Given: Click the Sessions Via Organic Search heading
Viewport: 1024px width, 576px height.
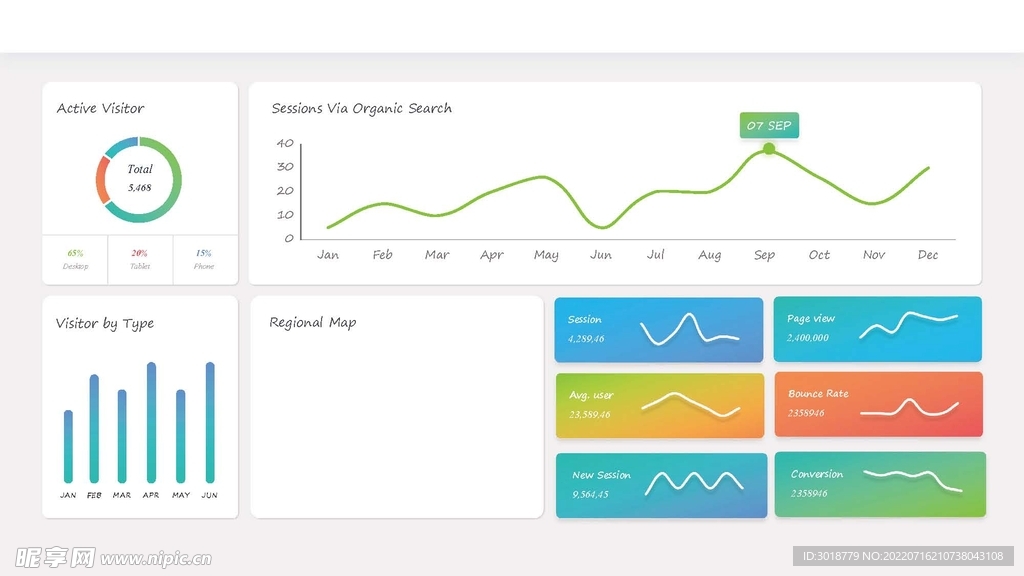Looking at the screenshot, I should click(x=361, y=108).
